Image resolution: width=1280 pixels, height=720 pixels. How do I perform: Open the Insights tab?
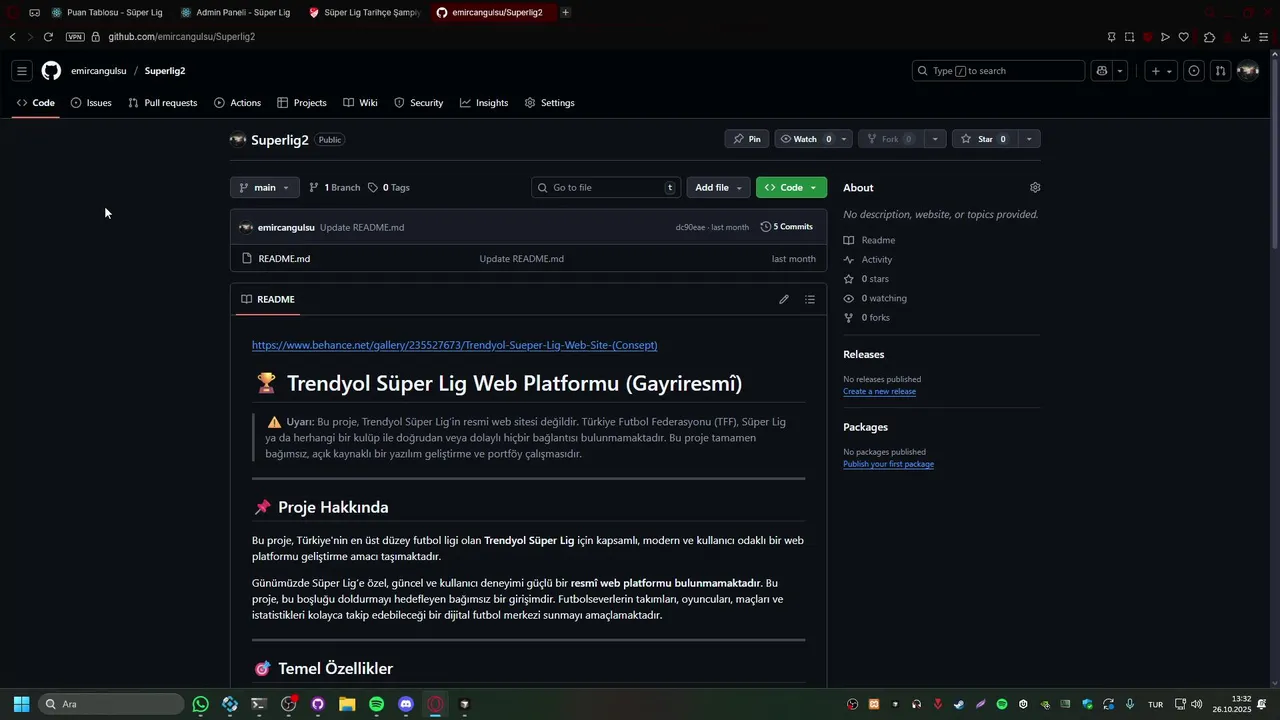coord(484,103)
